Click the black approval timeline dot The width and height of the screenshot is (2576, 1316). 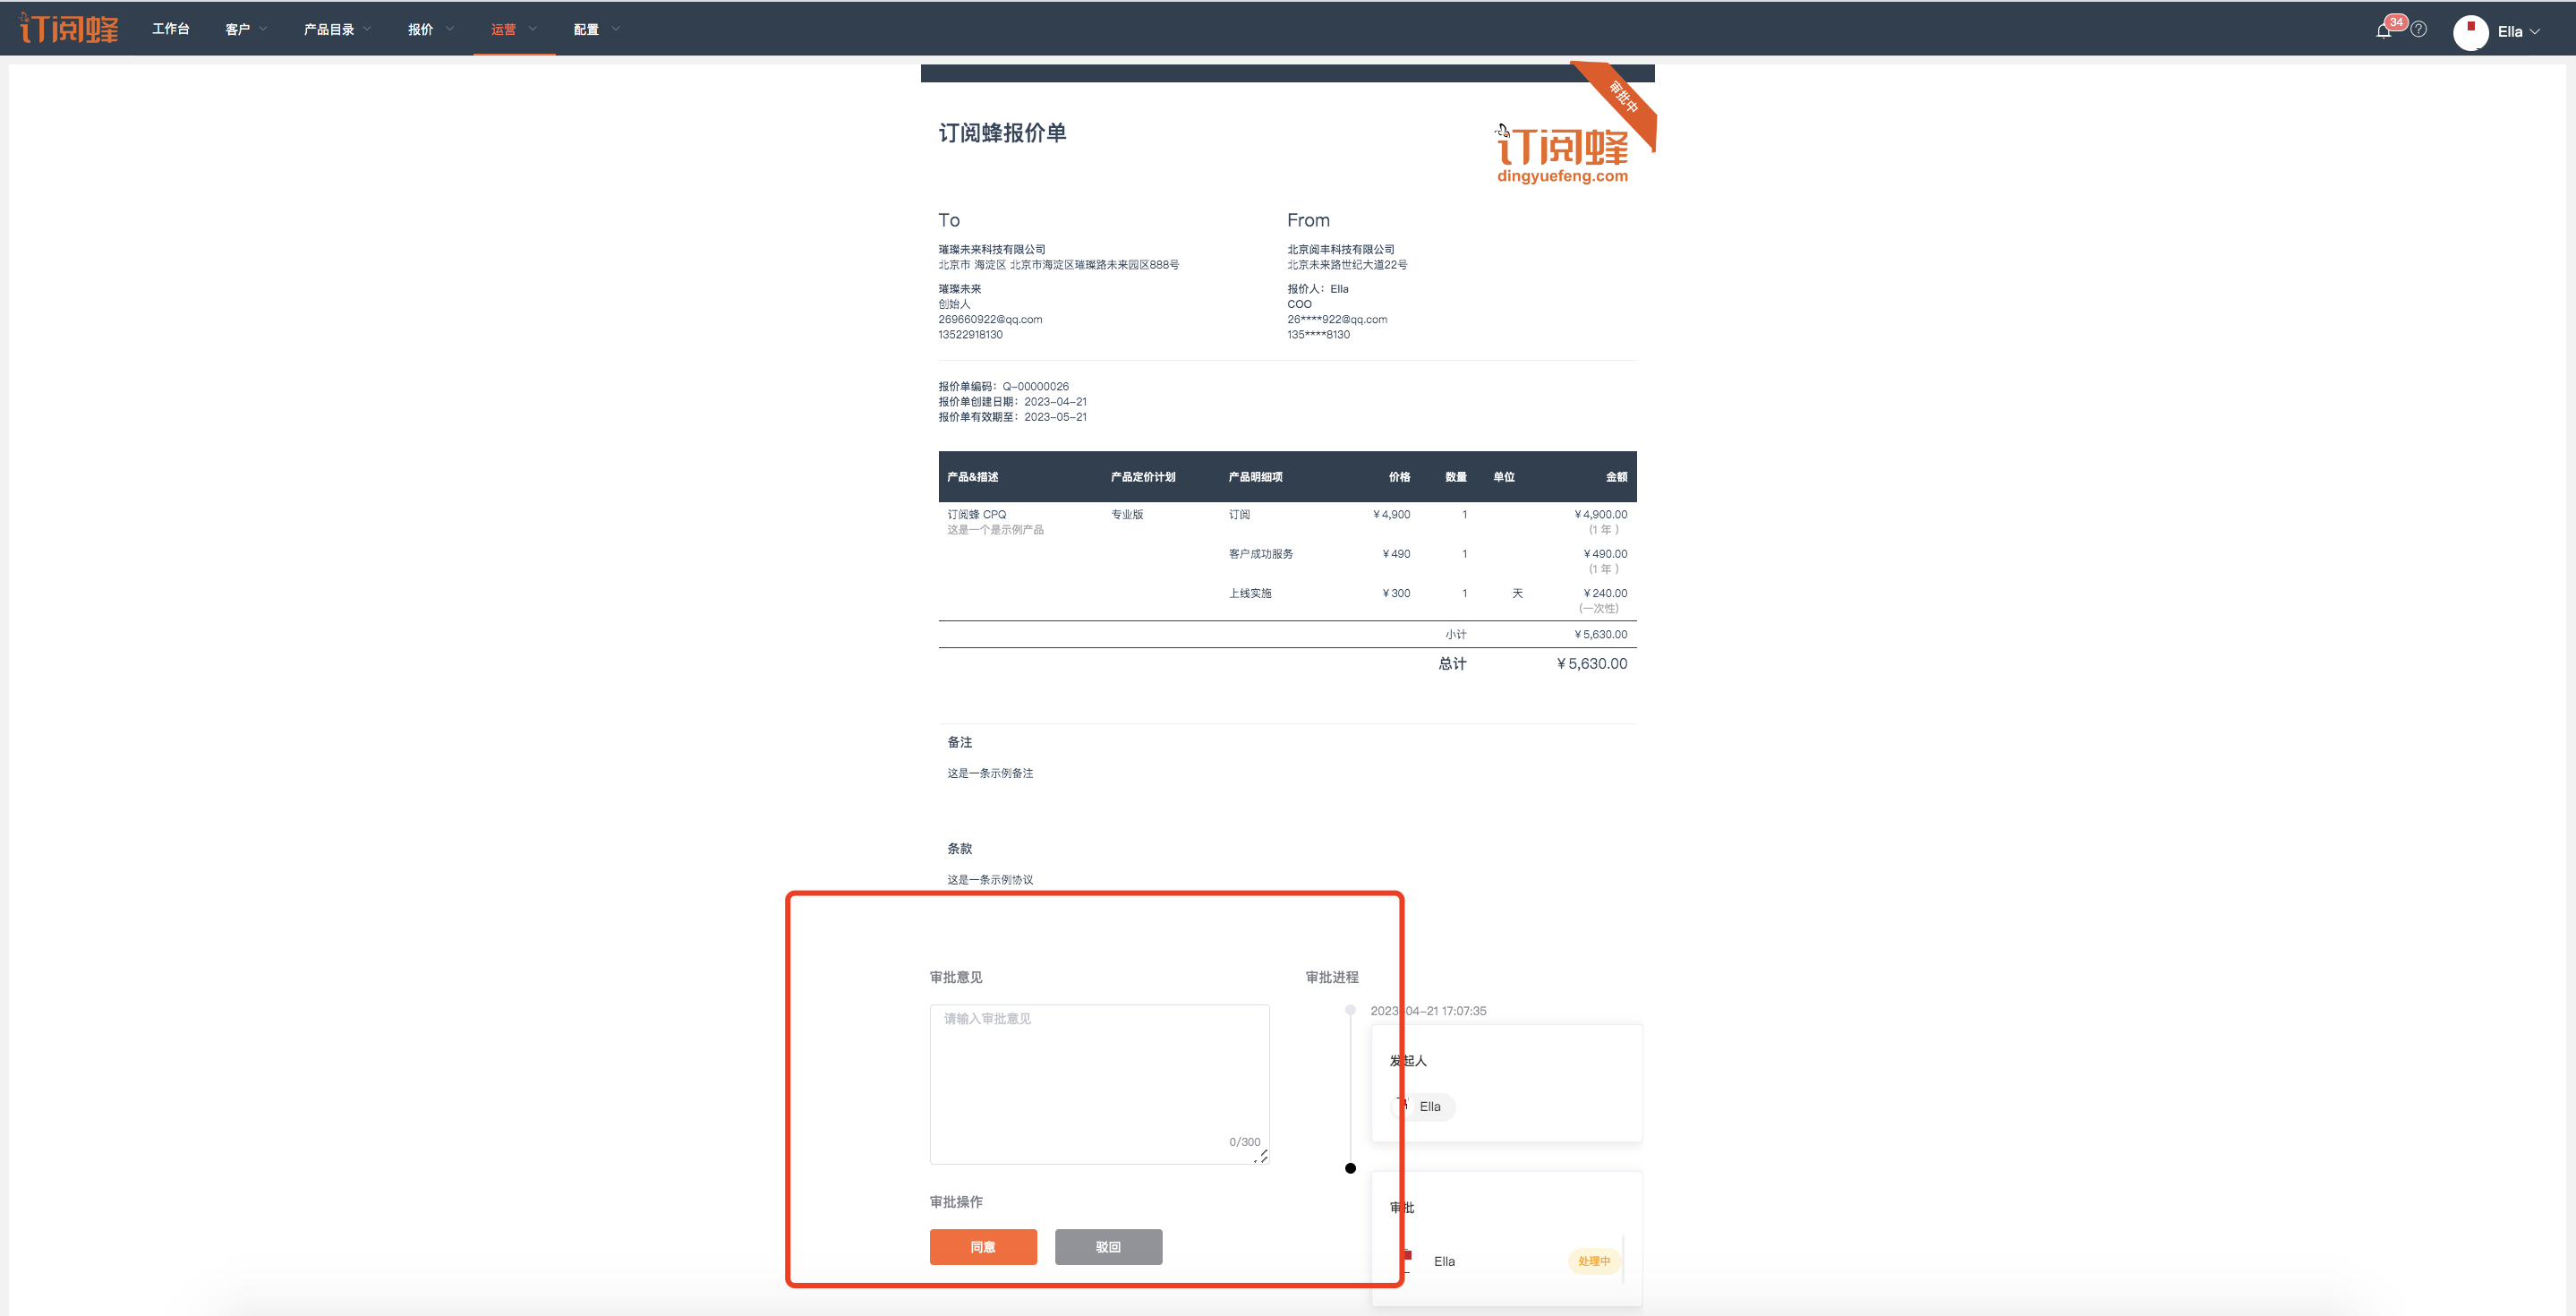(1350, 1168)
